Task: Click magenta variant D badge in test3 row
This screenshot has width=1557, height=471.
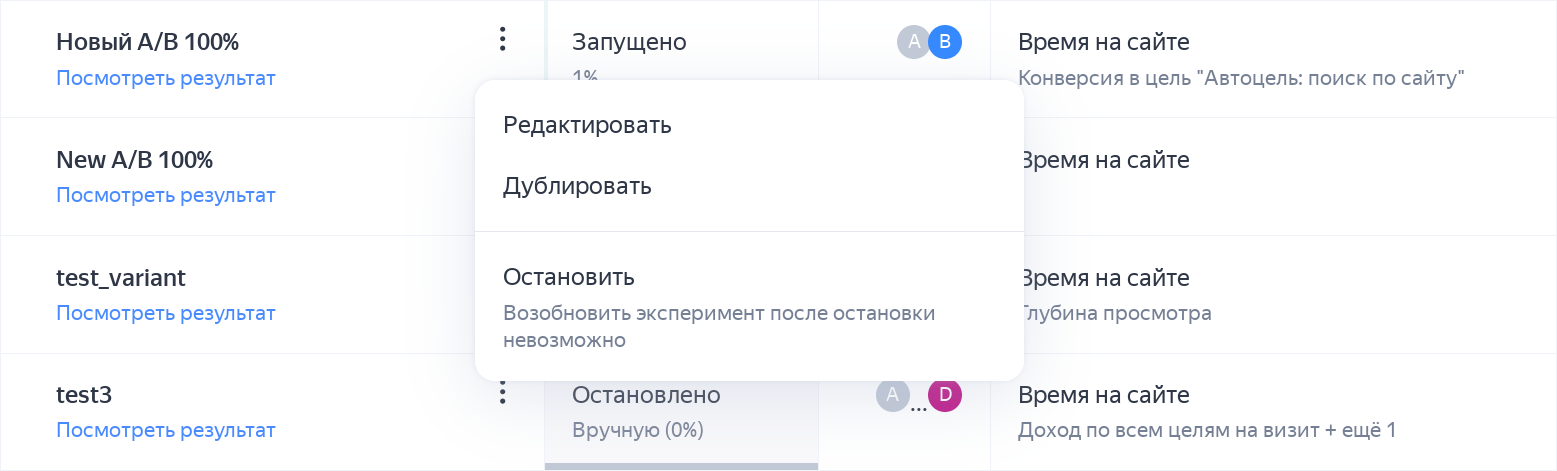Action: (945, 395)
